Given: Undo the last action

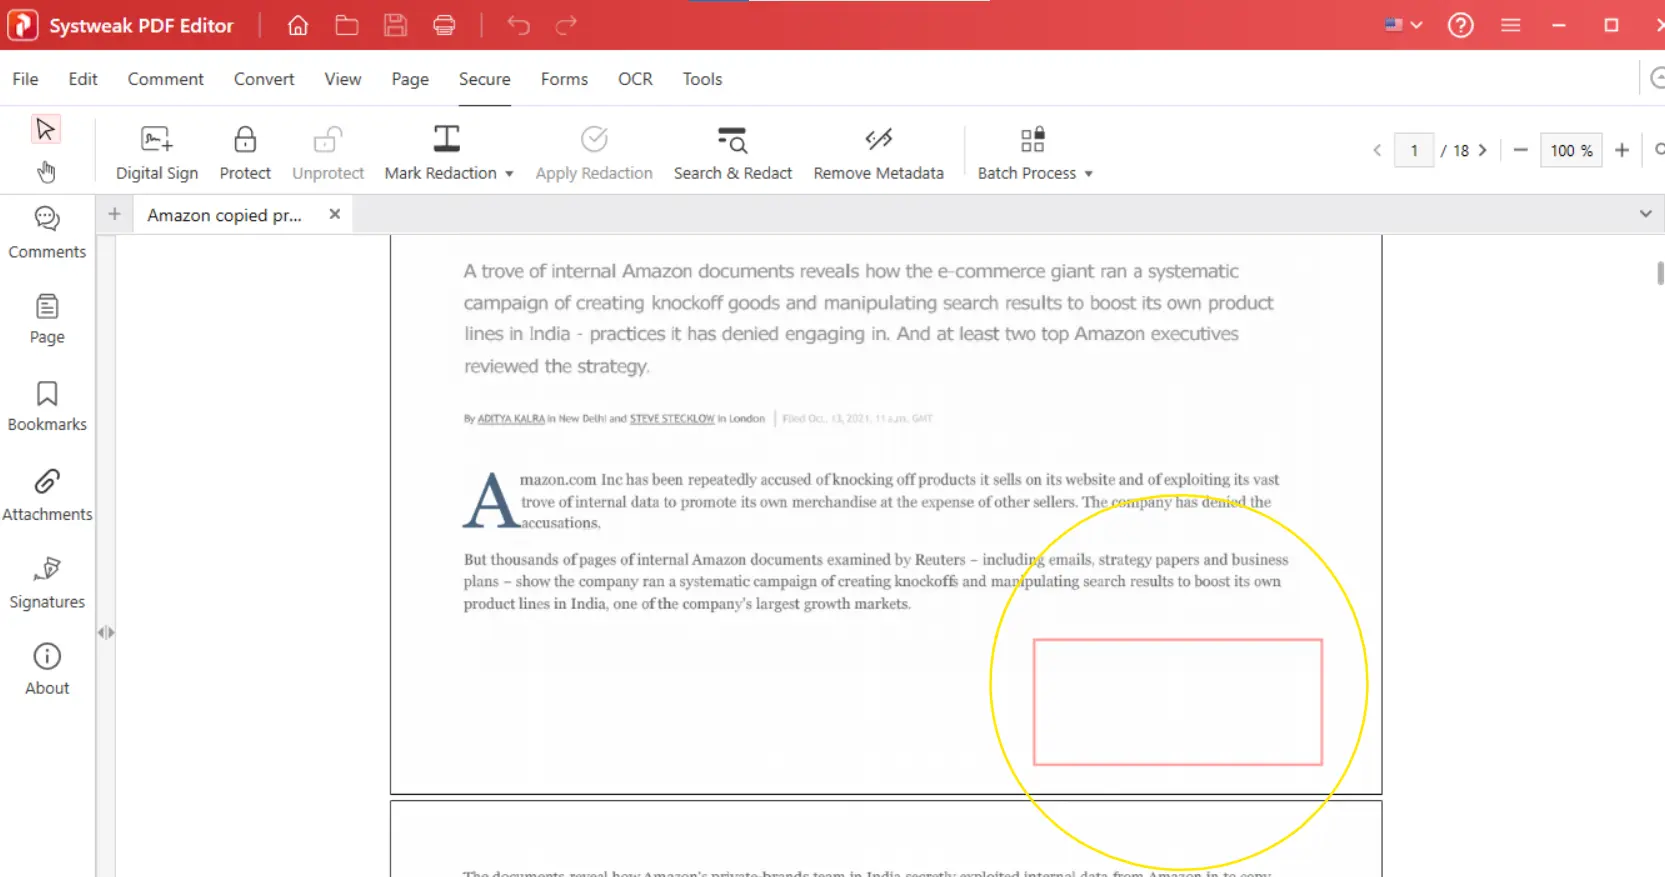Looking at the screenshot, I should click(518, 25).
